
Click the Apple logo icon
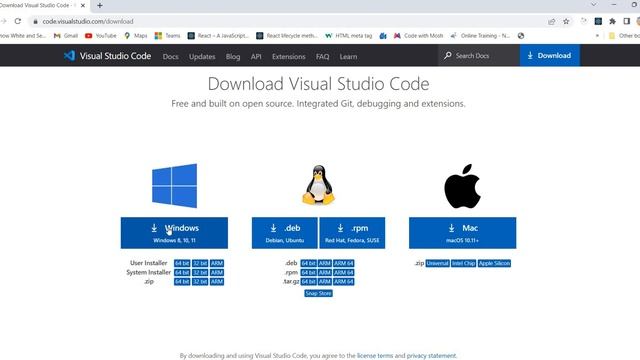[462, 186]
